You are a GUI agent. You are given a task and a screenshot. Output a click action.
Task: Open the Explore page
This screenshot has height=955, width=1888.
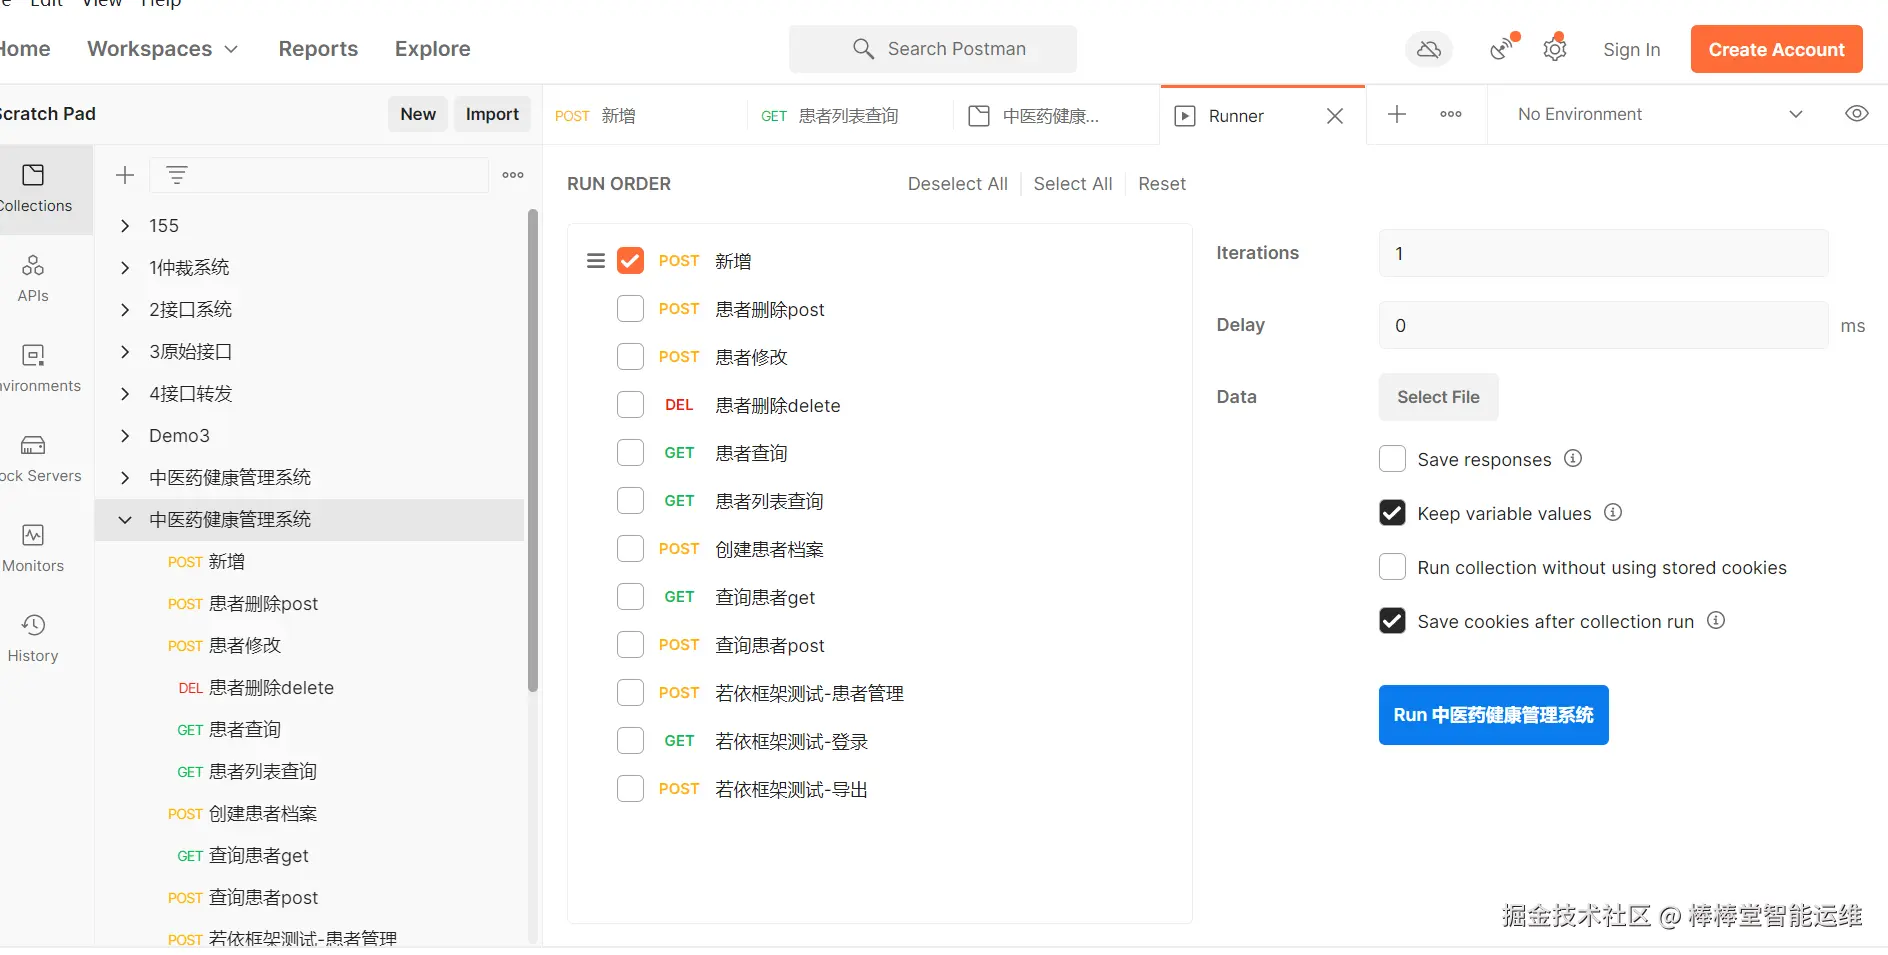pos(432,49)
